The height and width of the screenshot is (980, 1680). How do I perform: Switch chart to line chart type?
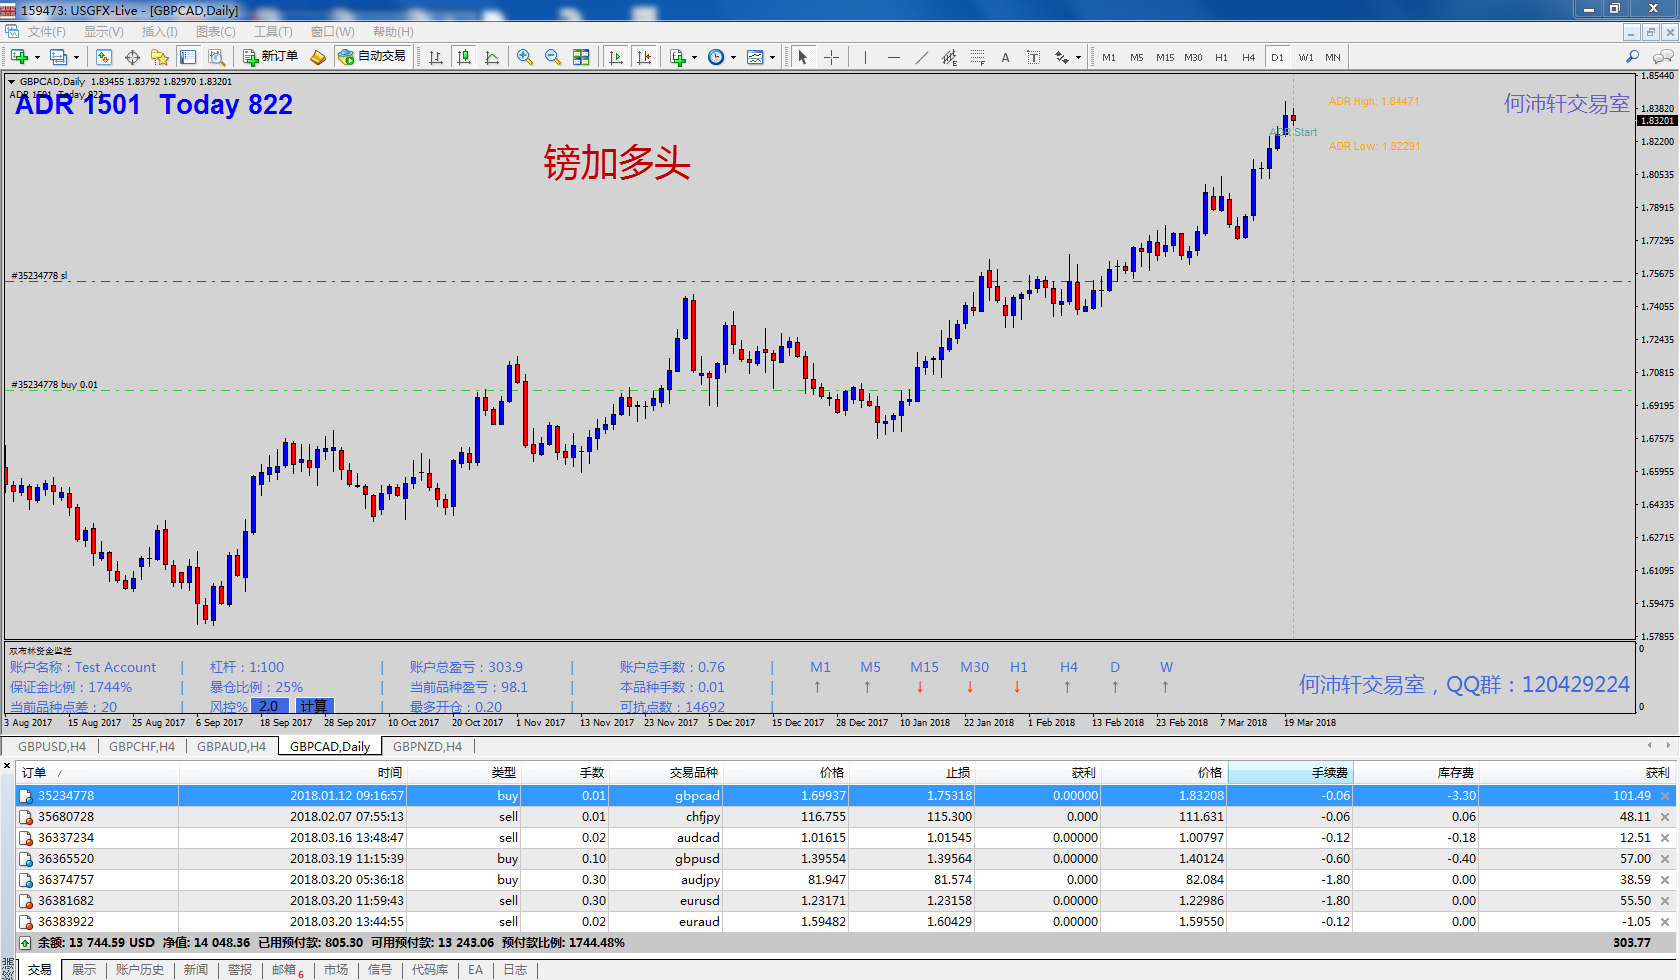pos(492,57)
